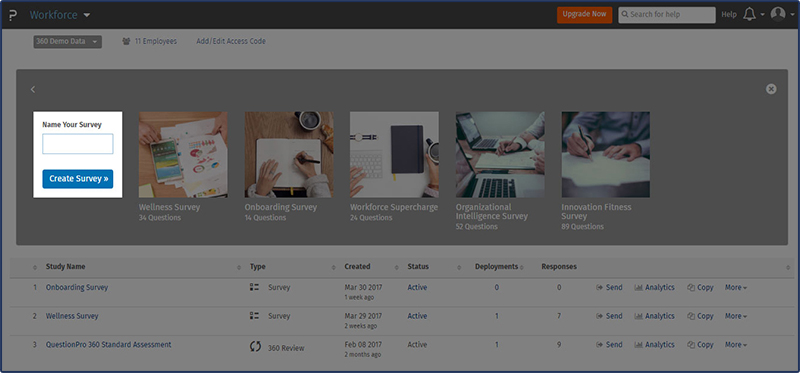This screenshot has width=800, height=373.
Task: Open the Onboarding Survey study link
Action: click(77, 287)
